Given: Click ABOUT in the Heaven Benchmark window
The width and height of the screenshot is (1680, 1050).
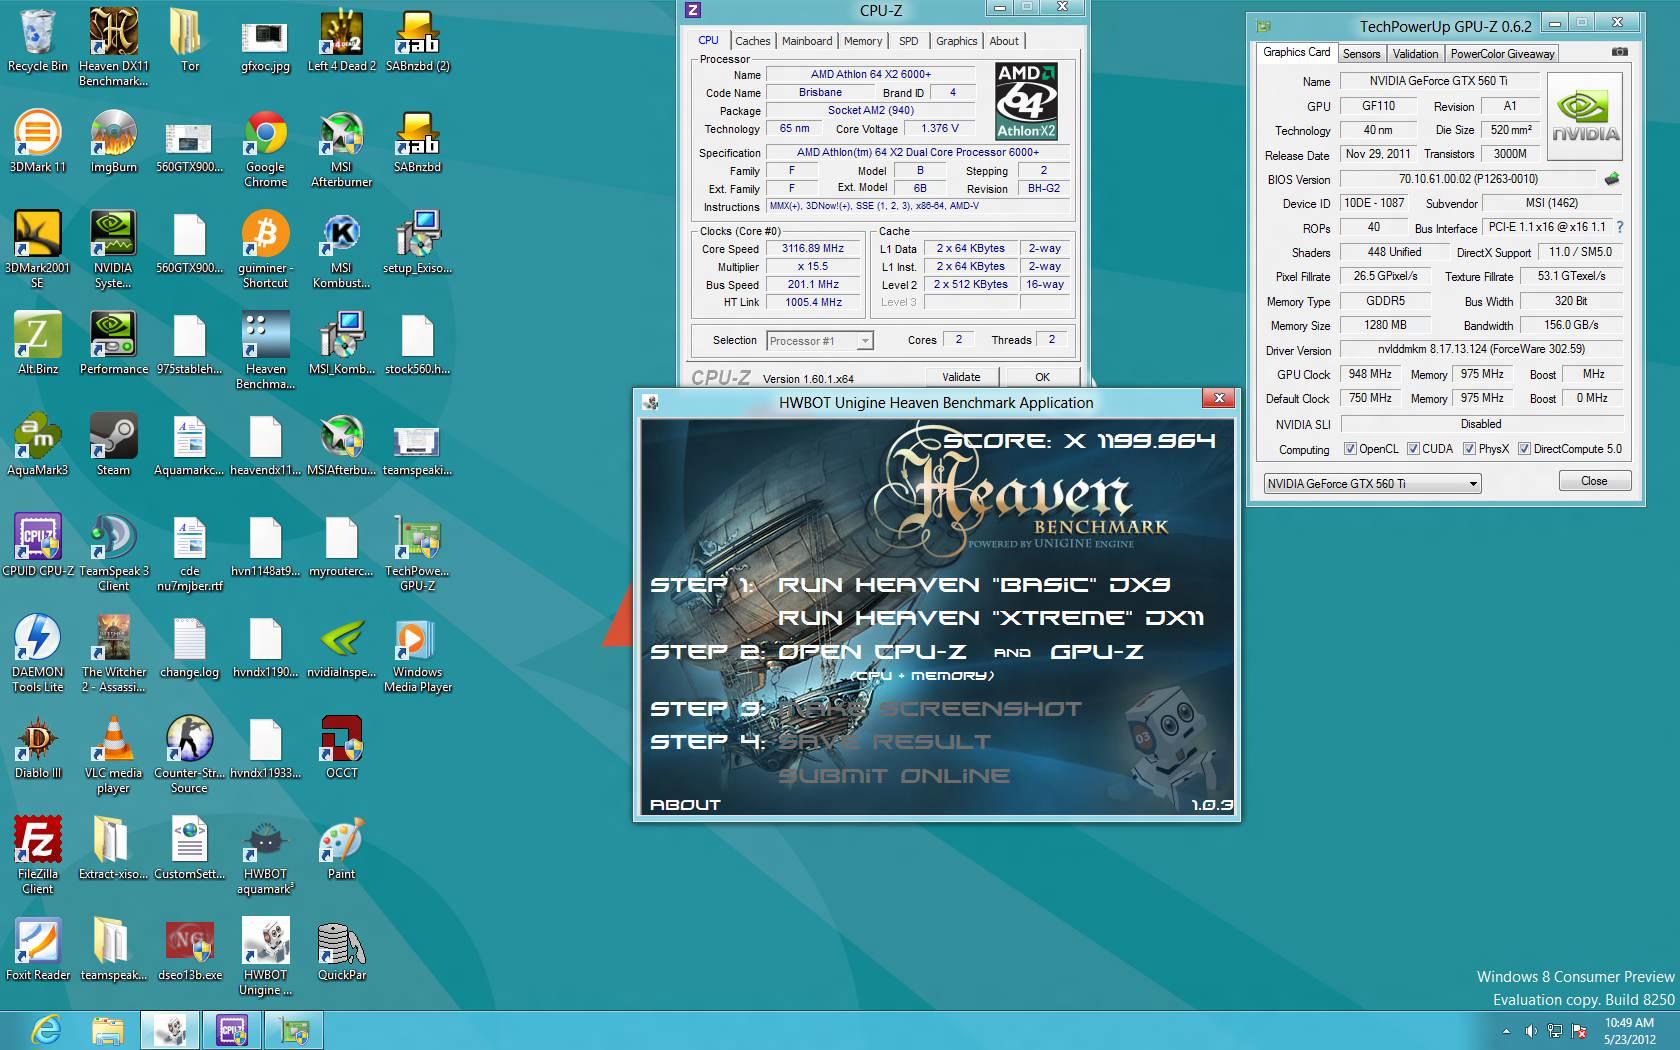Looking at the screenshot, I should click(685, 804).
